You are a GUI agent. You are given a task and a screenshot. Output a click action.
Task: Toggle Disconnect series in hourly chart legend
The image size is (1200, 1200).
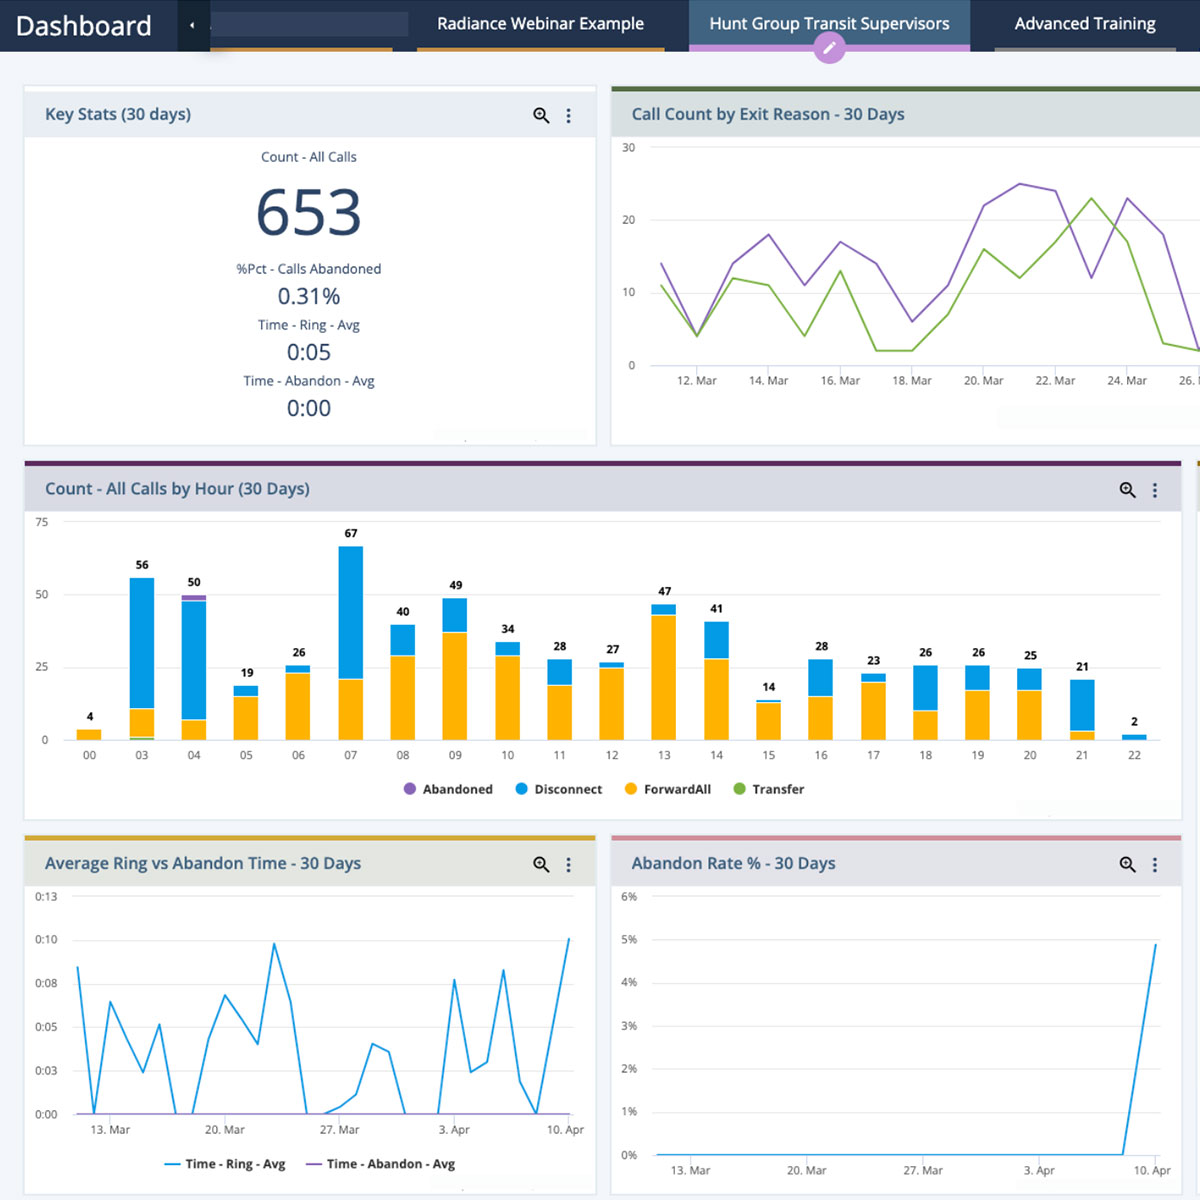pos(558,789)
